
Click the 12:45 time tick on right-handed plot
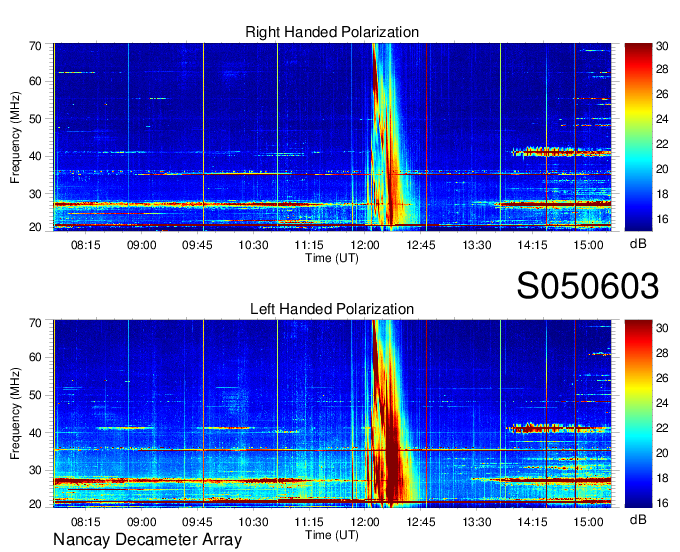[x=421, y=245]
